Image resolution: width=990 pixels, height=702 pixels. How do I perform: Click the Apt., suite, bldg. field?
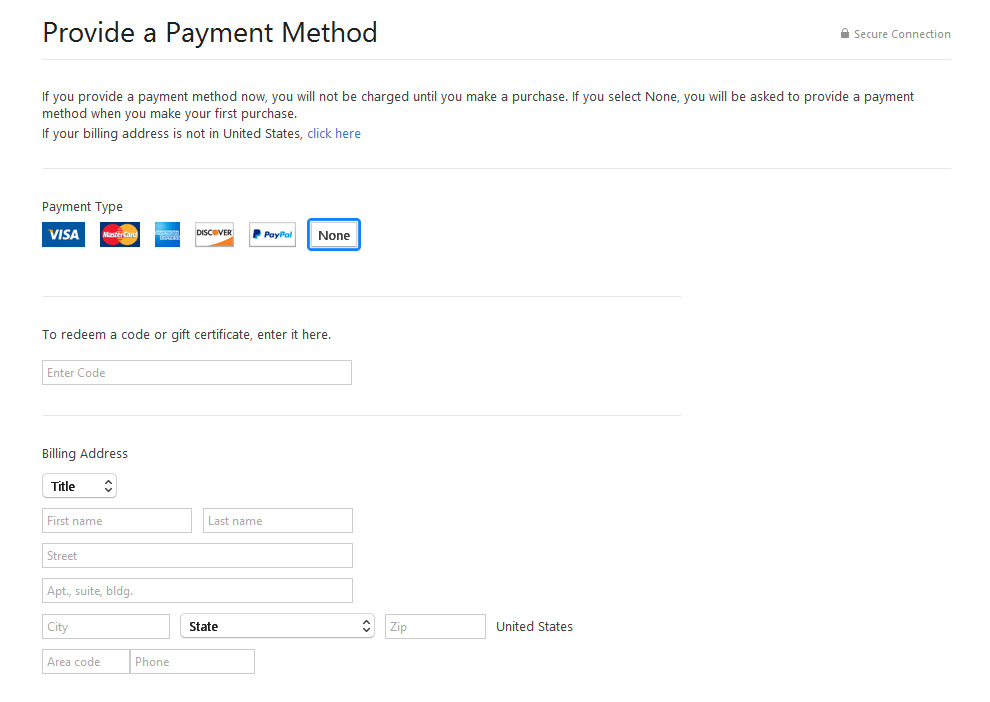point(197,591)
